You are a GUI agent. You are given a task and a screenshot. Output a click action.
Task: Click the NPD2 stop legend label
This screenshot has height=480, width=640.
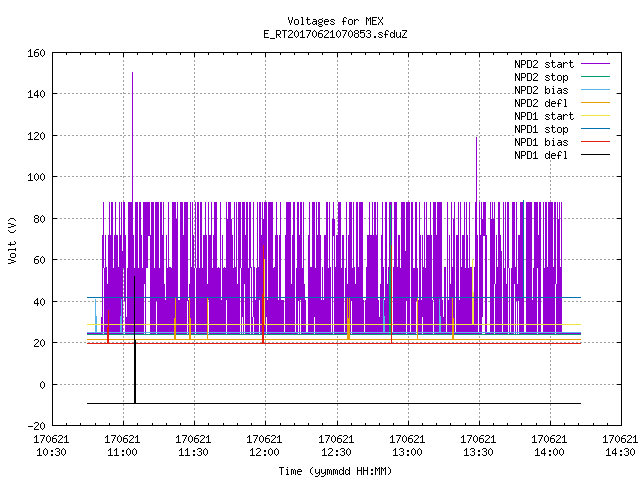pos(541,77)
